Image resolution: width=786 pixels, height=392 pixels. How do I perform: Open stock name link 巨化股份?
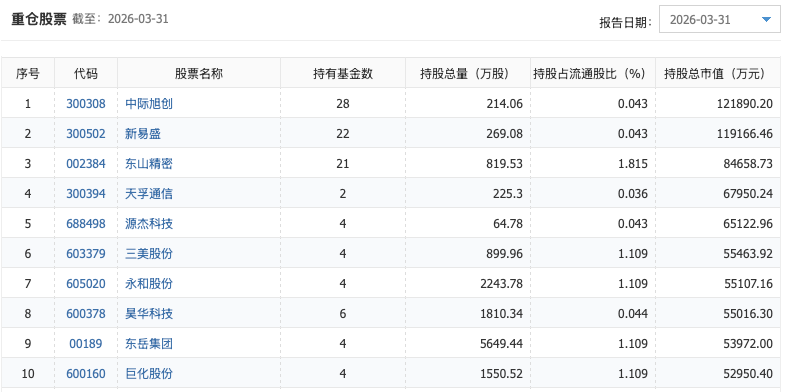pyautogui.click(x=149, y=374)
